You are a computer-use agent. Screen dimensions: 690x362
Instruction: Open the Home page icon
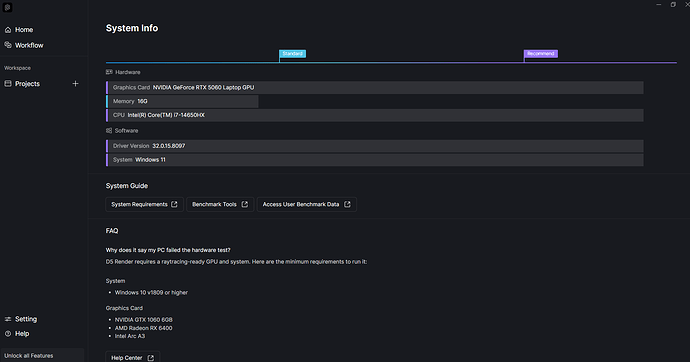8,30
